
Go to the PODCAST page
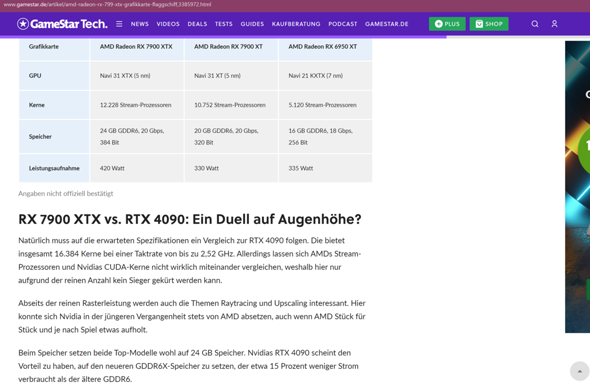click(342, 24)
